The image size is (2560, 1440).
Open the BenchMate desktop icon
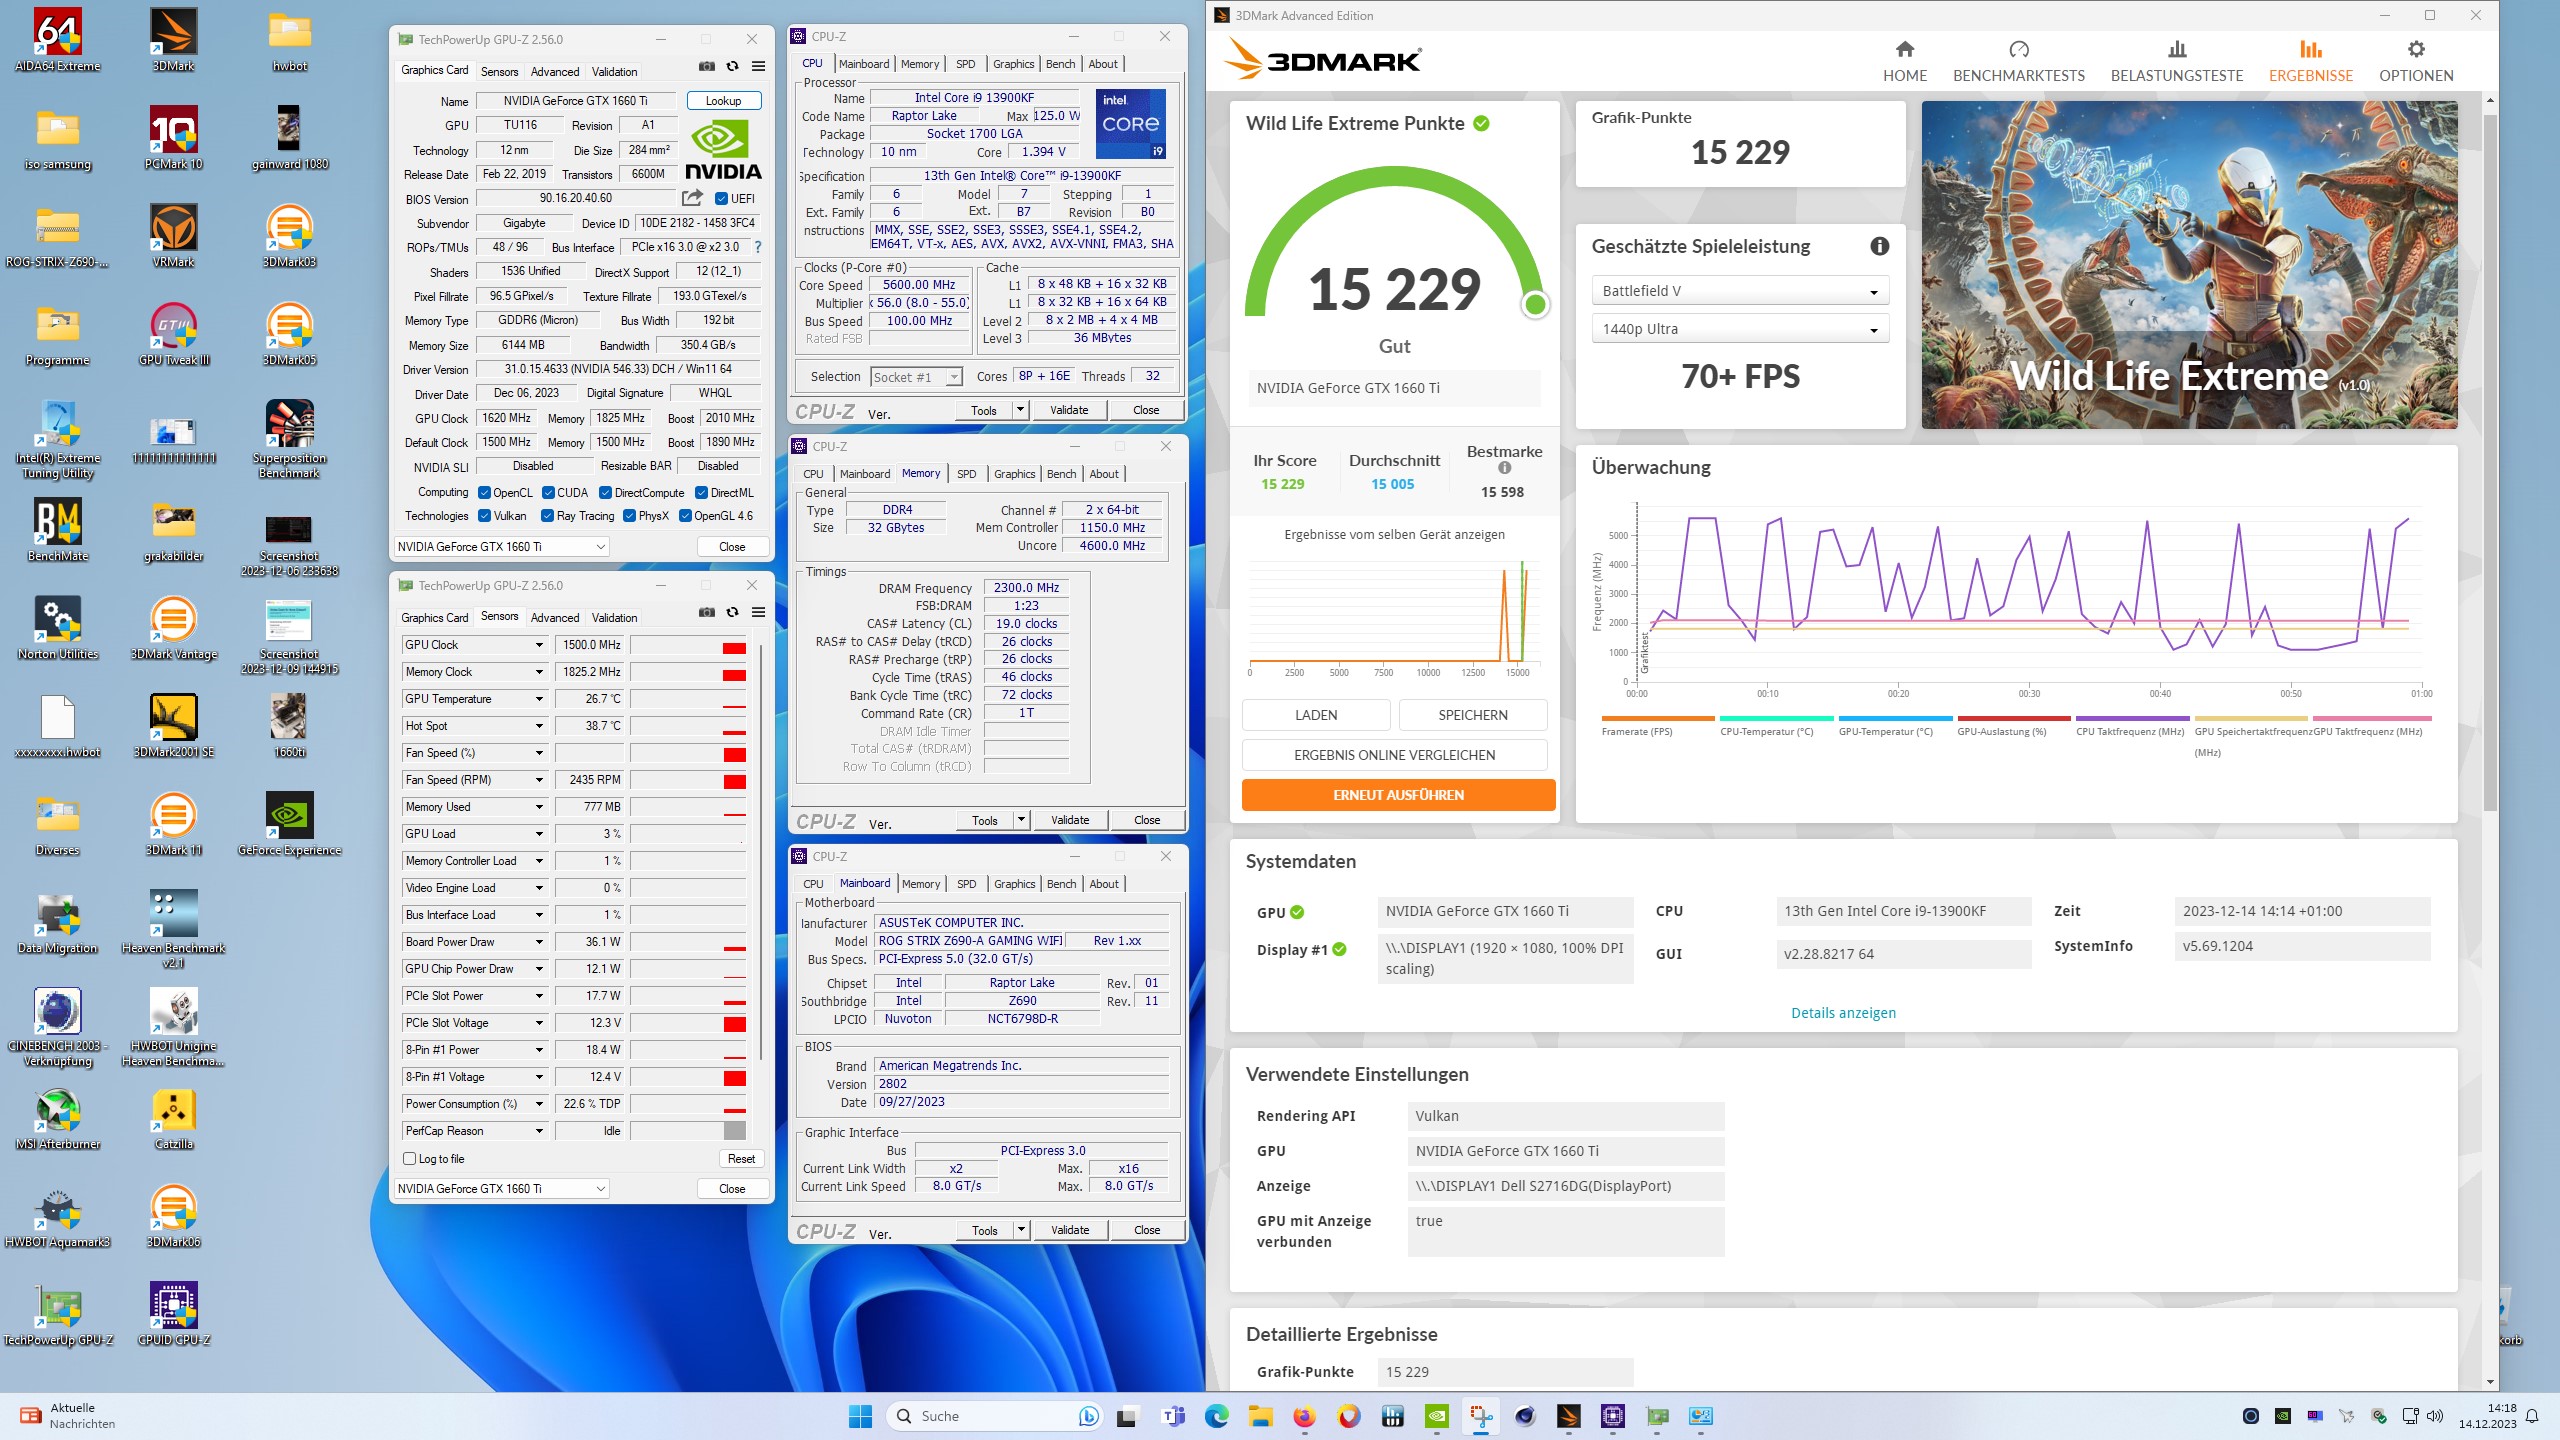click(57, 530)
